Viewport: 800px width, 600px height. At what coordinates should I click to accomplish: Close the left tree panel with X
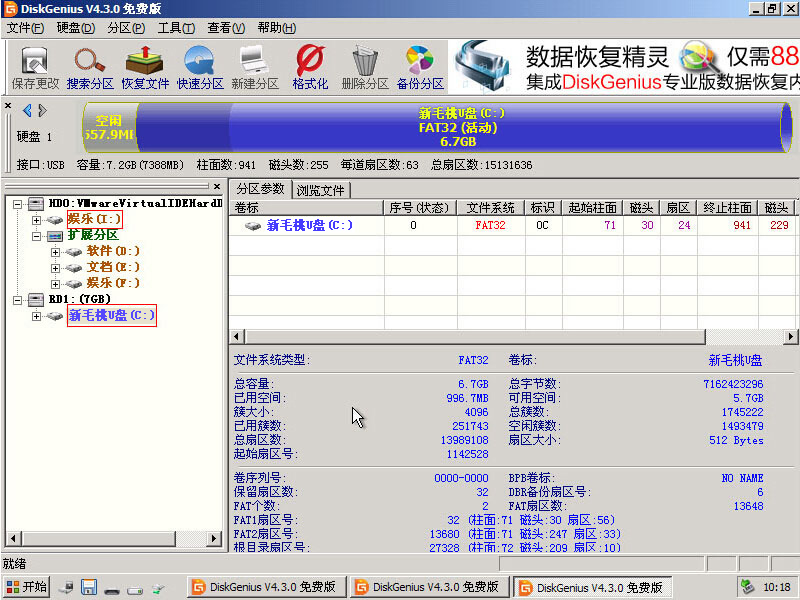pyautogui.click(x=217, y=186)
